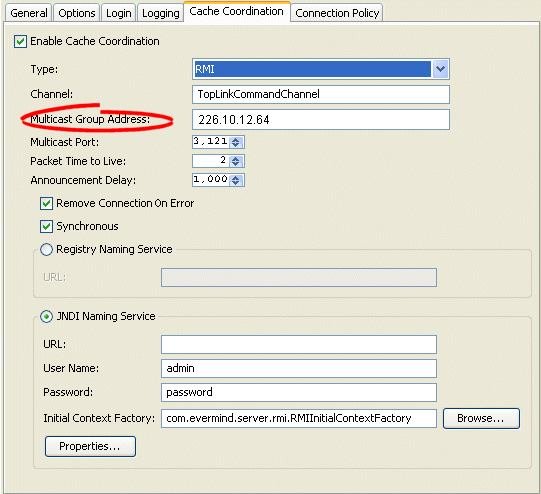Switch to Connection Policy tab
The height and width of the screenshot is (494, 541).
[x=337, y=13]
